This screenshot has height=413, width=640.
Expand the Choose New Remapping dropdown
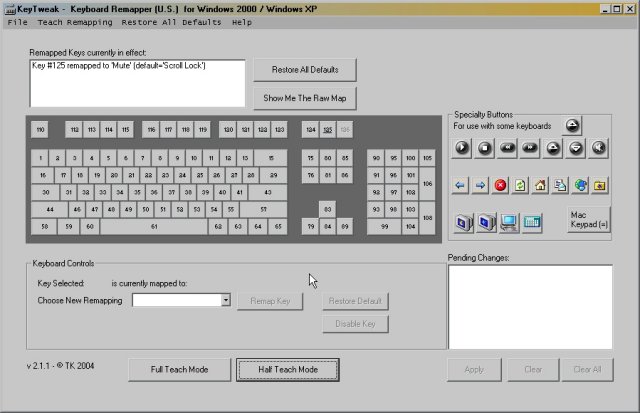pos(226,300)
